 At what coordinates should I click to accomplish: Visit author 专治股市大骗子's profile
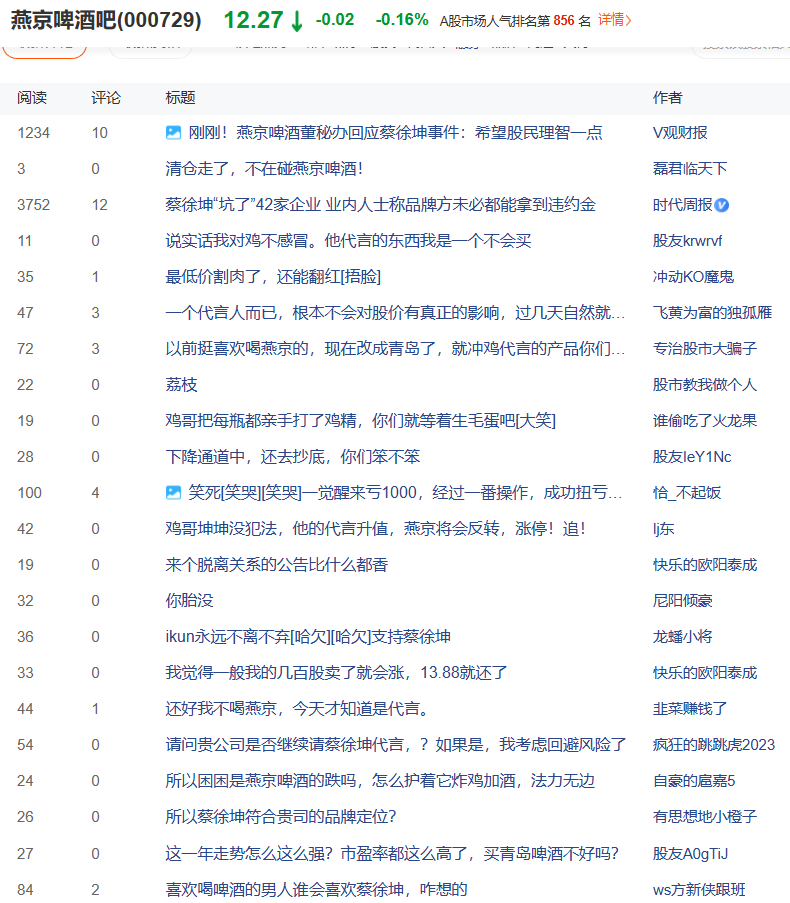[x=705, y=349]
